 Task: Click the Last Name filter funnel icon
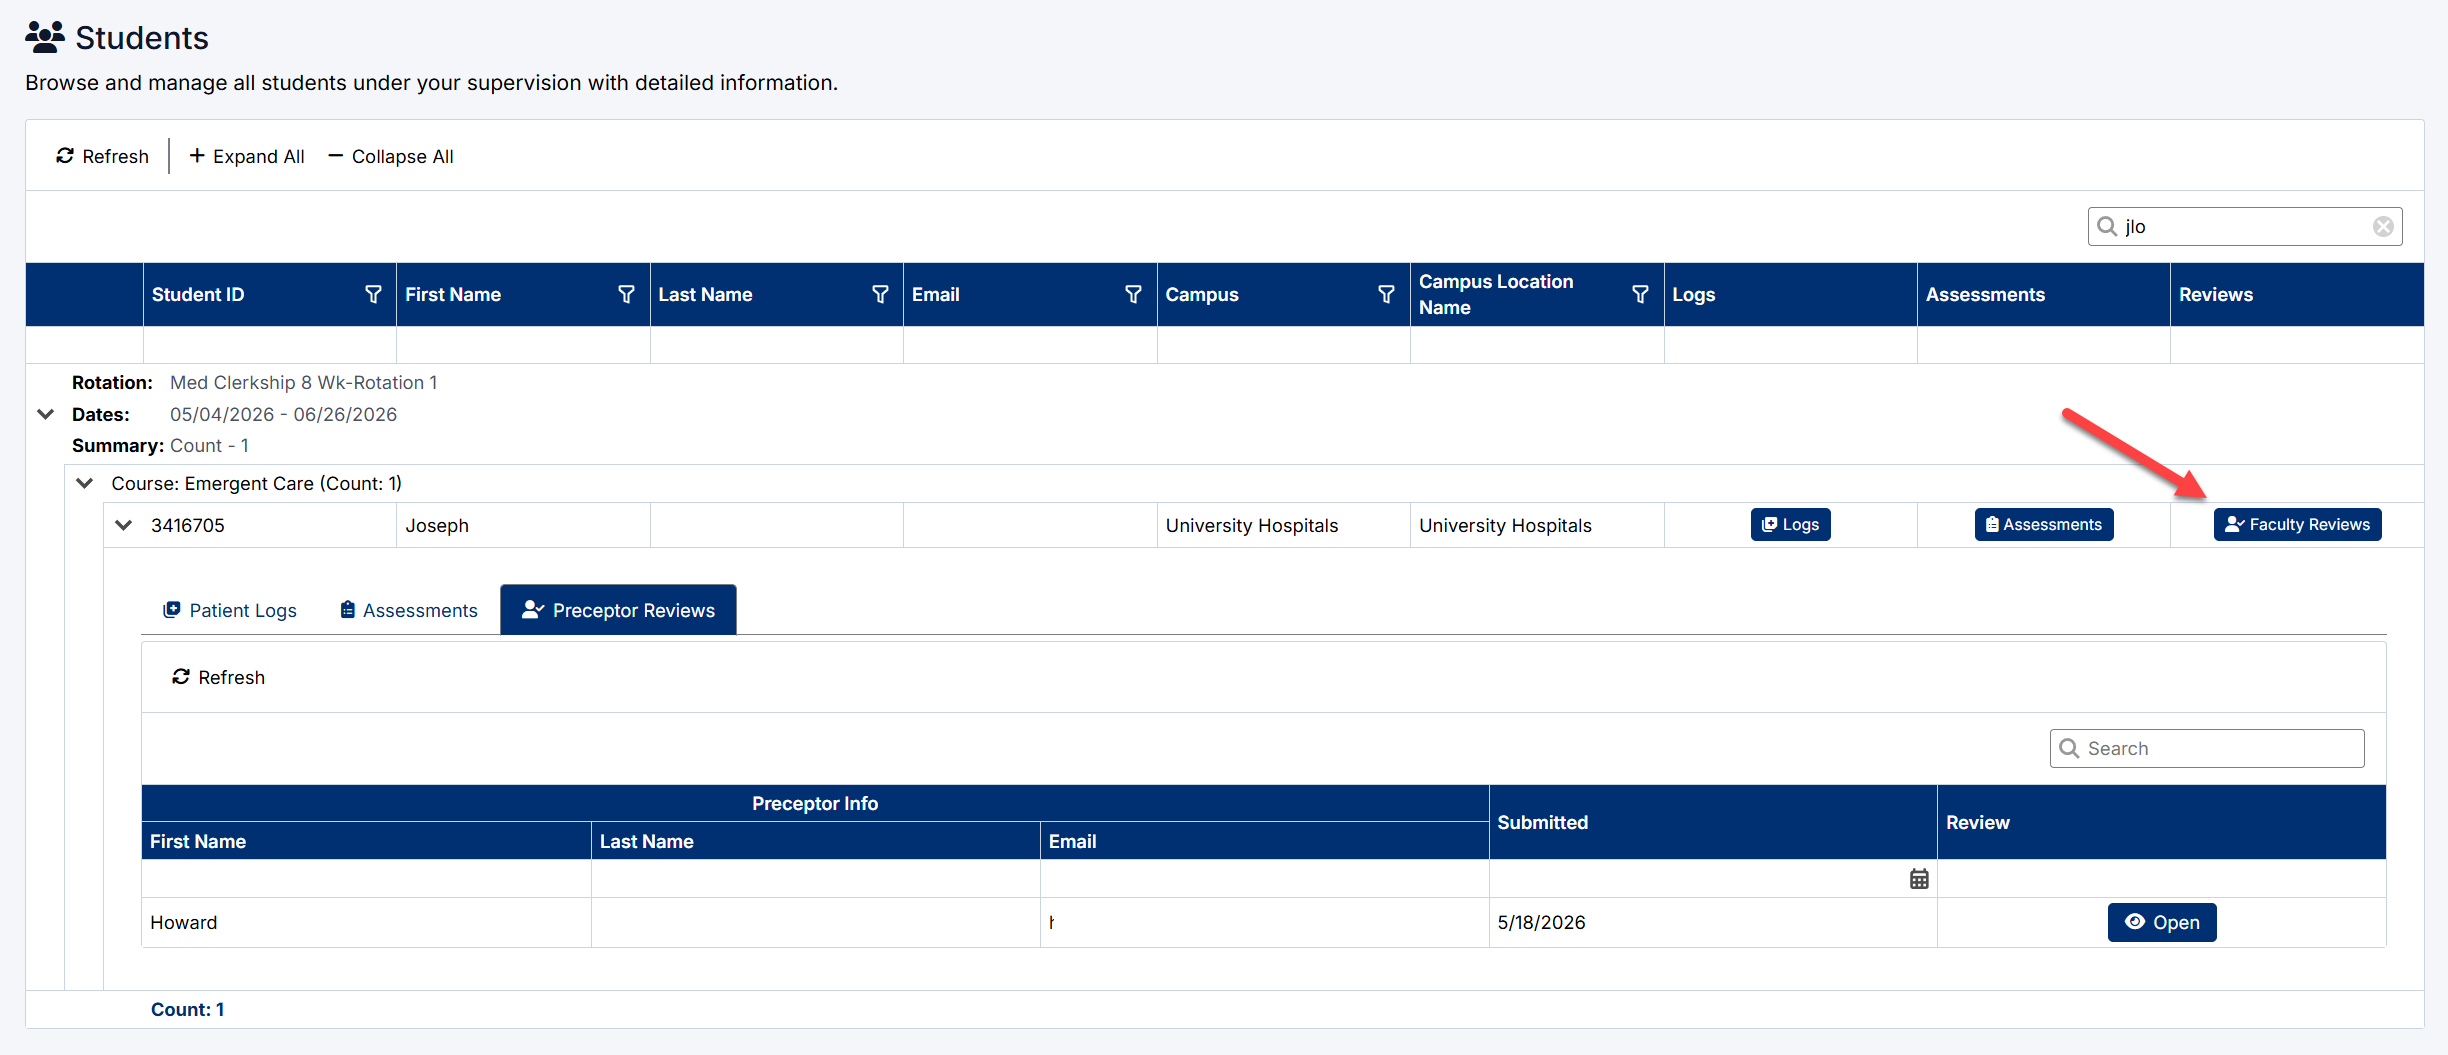880,294
